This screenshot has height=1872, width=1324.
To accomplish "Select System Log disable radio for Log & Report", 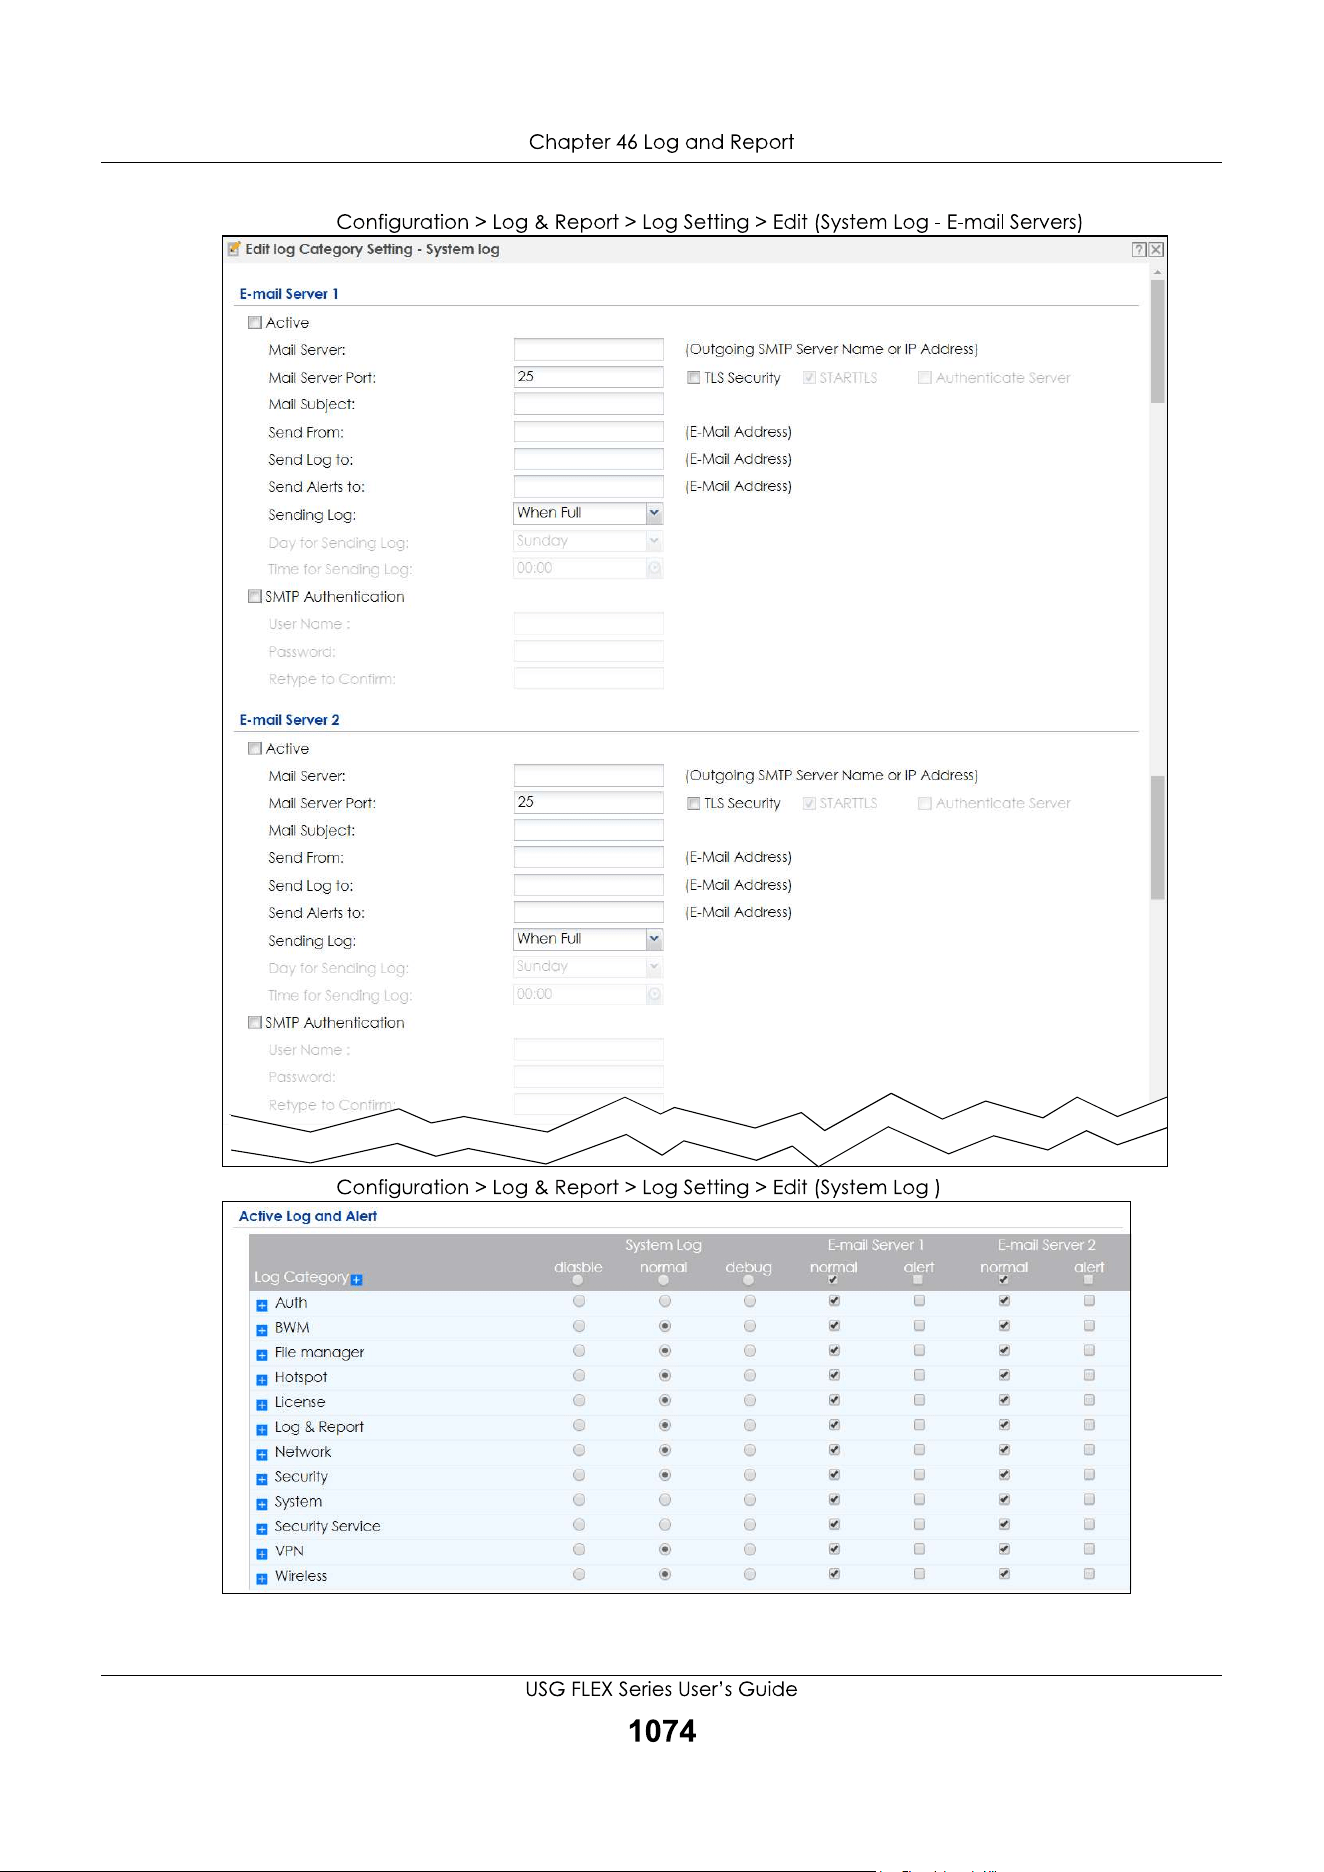I will 579,1425.
